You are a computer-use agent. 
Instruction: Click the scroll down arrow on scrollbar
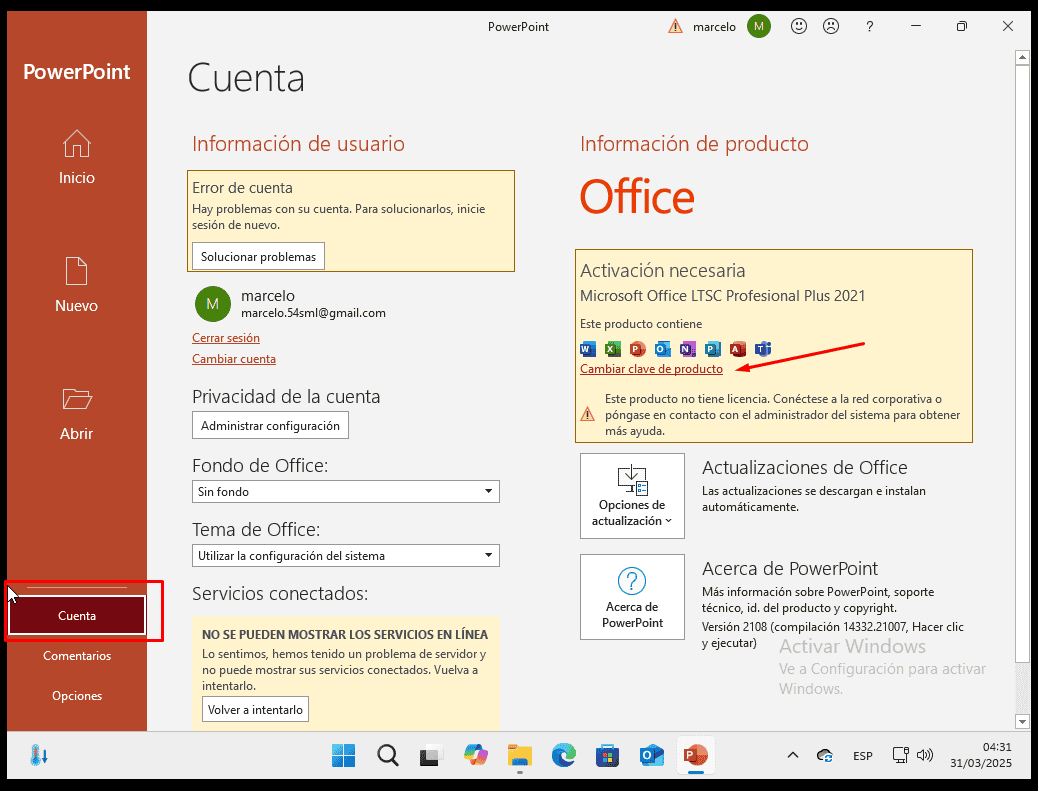1022,720
